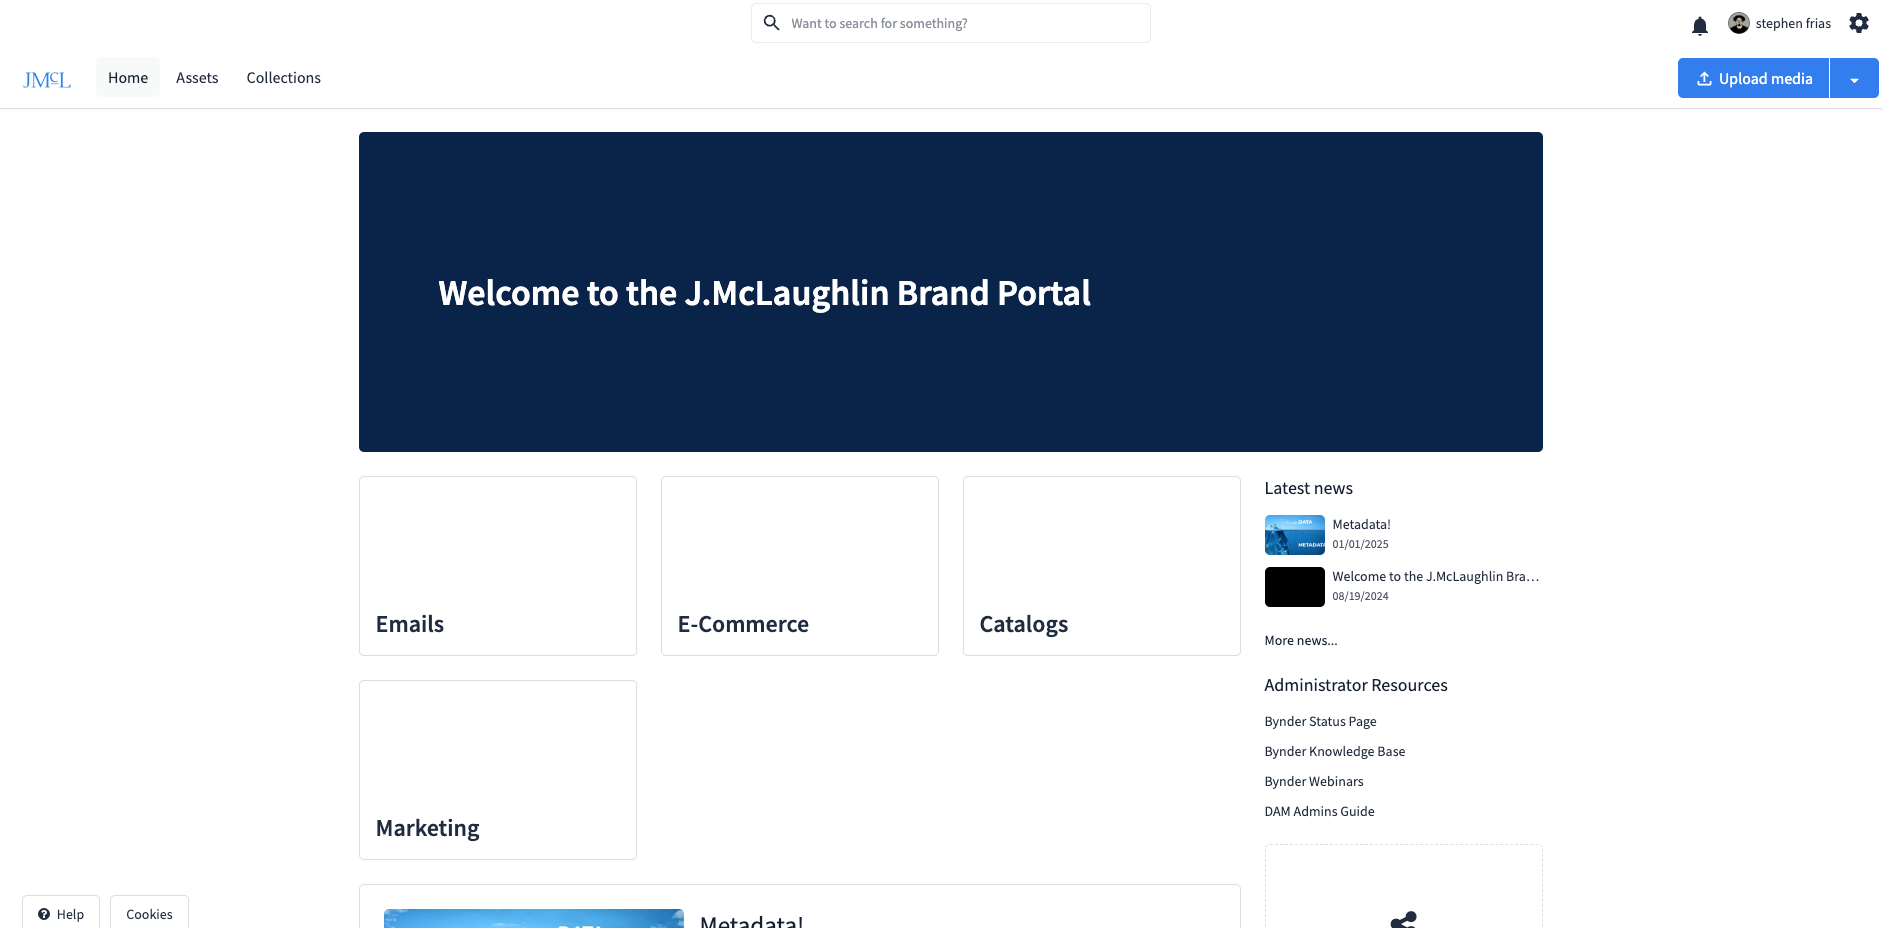1882x928 pixels.
Task: Open DAM Admins Guide link
Action: [x=1319, y=812]
